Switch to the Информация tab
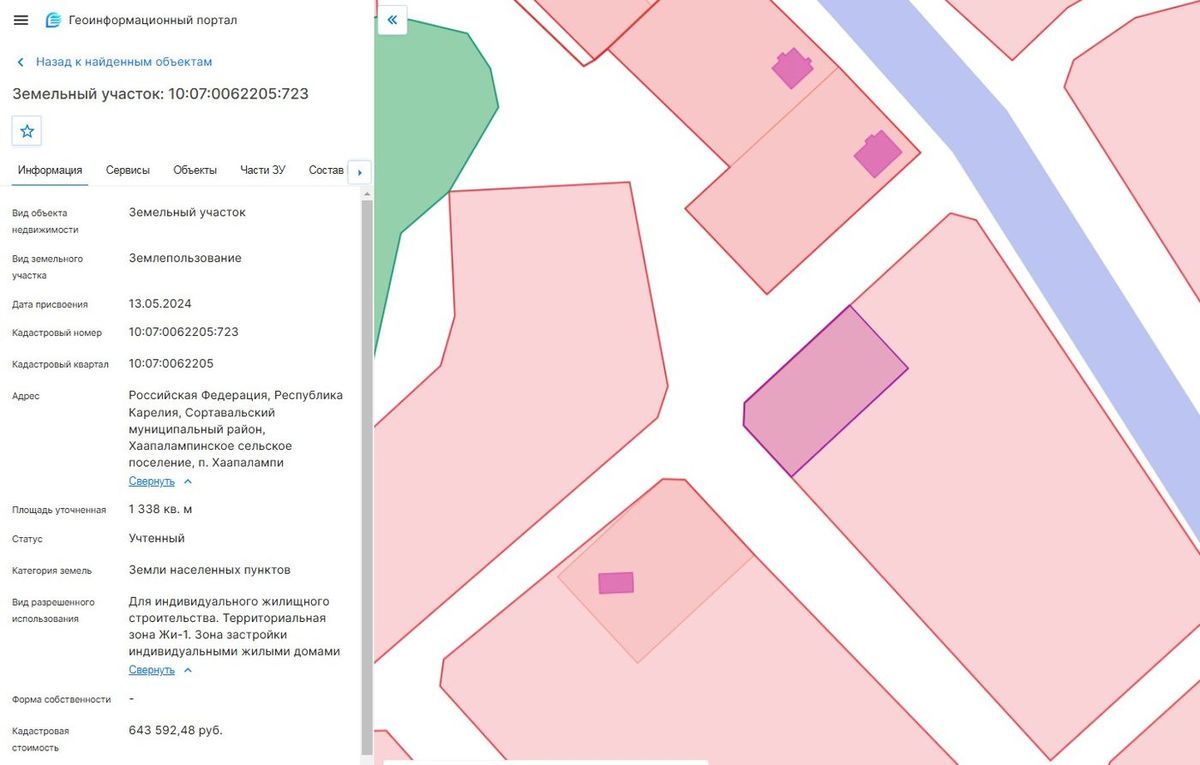The width and height of the screenshot is (1200, 765). [x=50, y=170]
